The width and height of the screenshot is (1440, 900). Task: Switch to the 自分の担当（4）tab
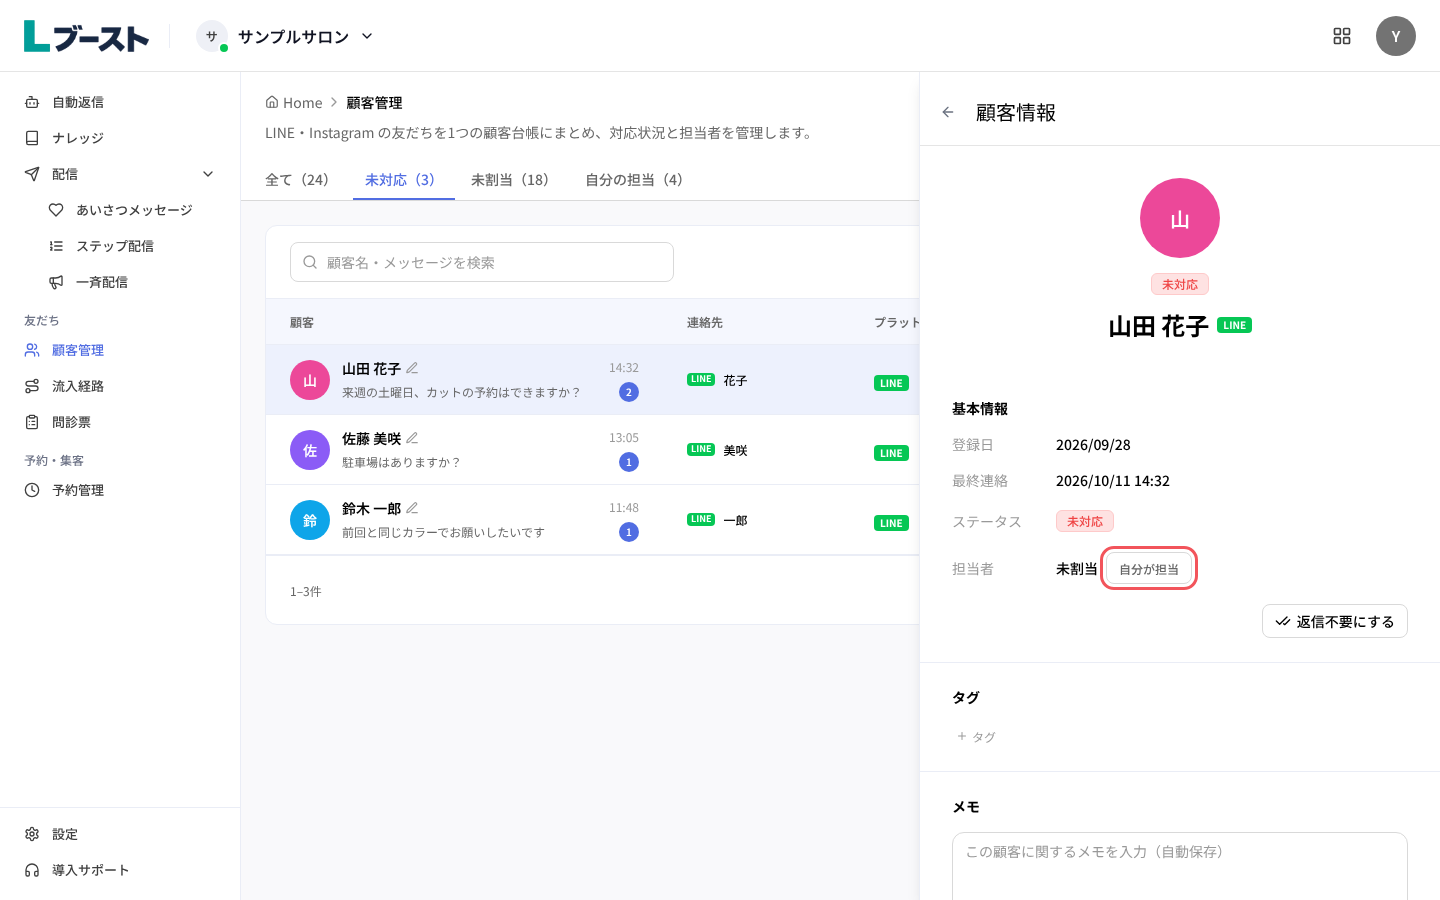[x=634, y=180]
